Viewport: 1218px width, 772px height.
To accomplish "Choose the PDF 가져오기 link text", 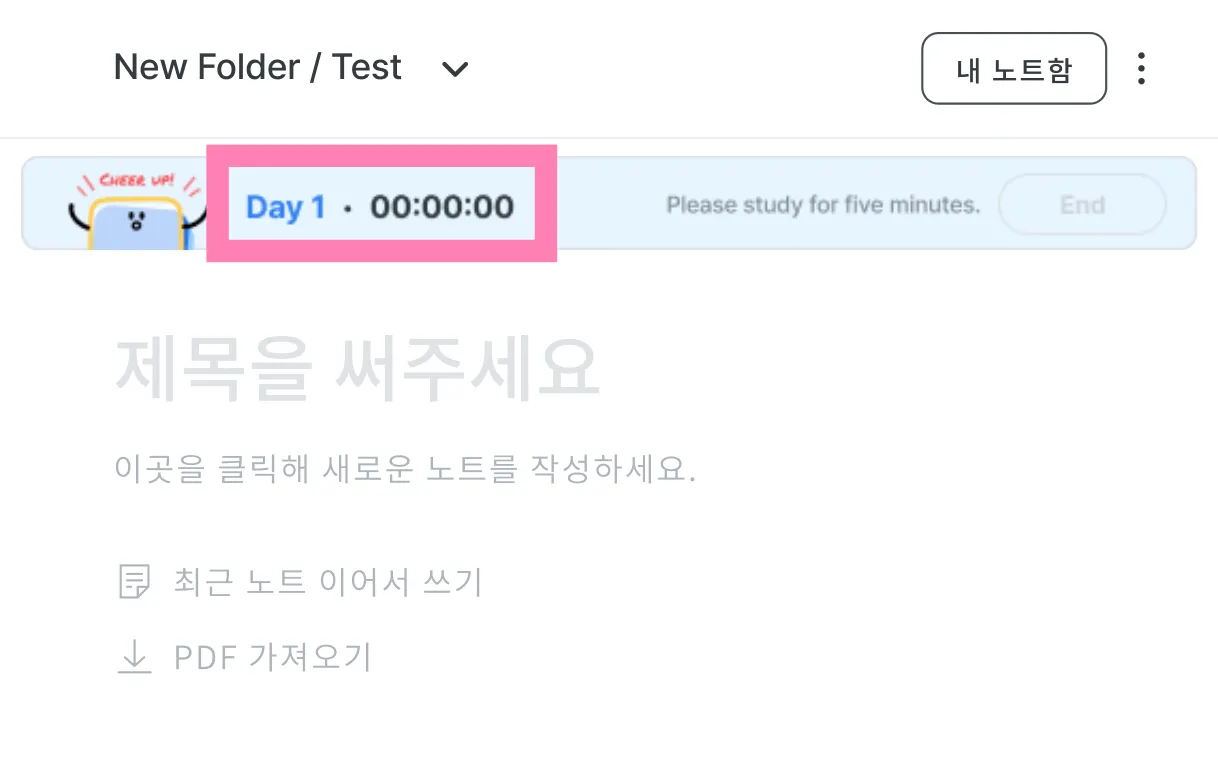I will [272, 658].
